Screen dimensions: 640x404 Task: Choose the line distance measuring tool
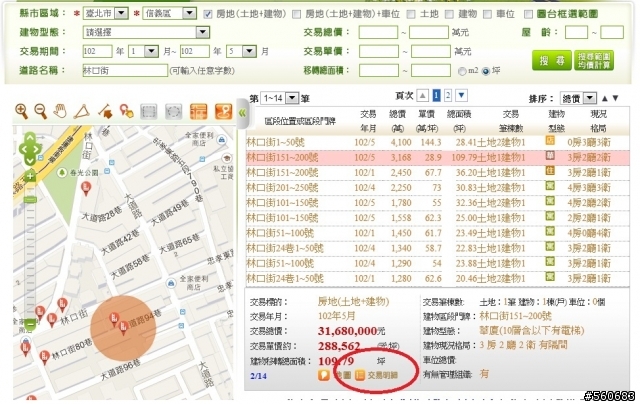[x=105, y=111]
